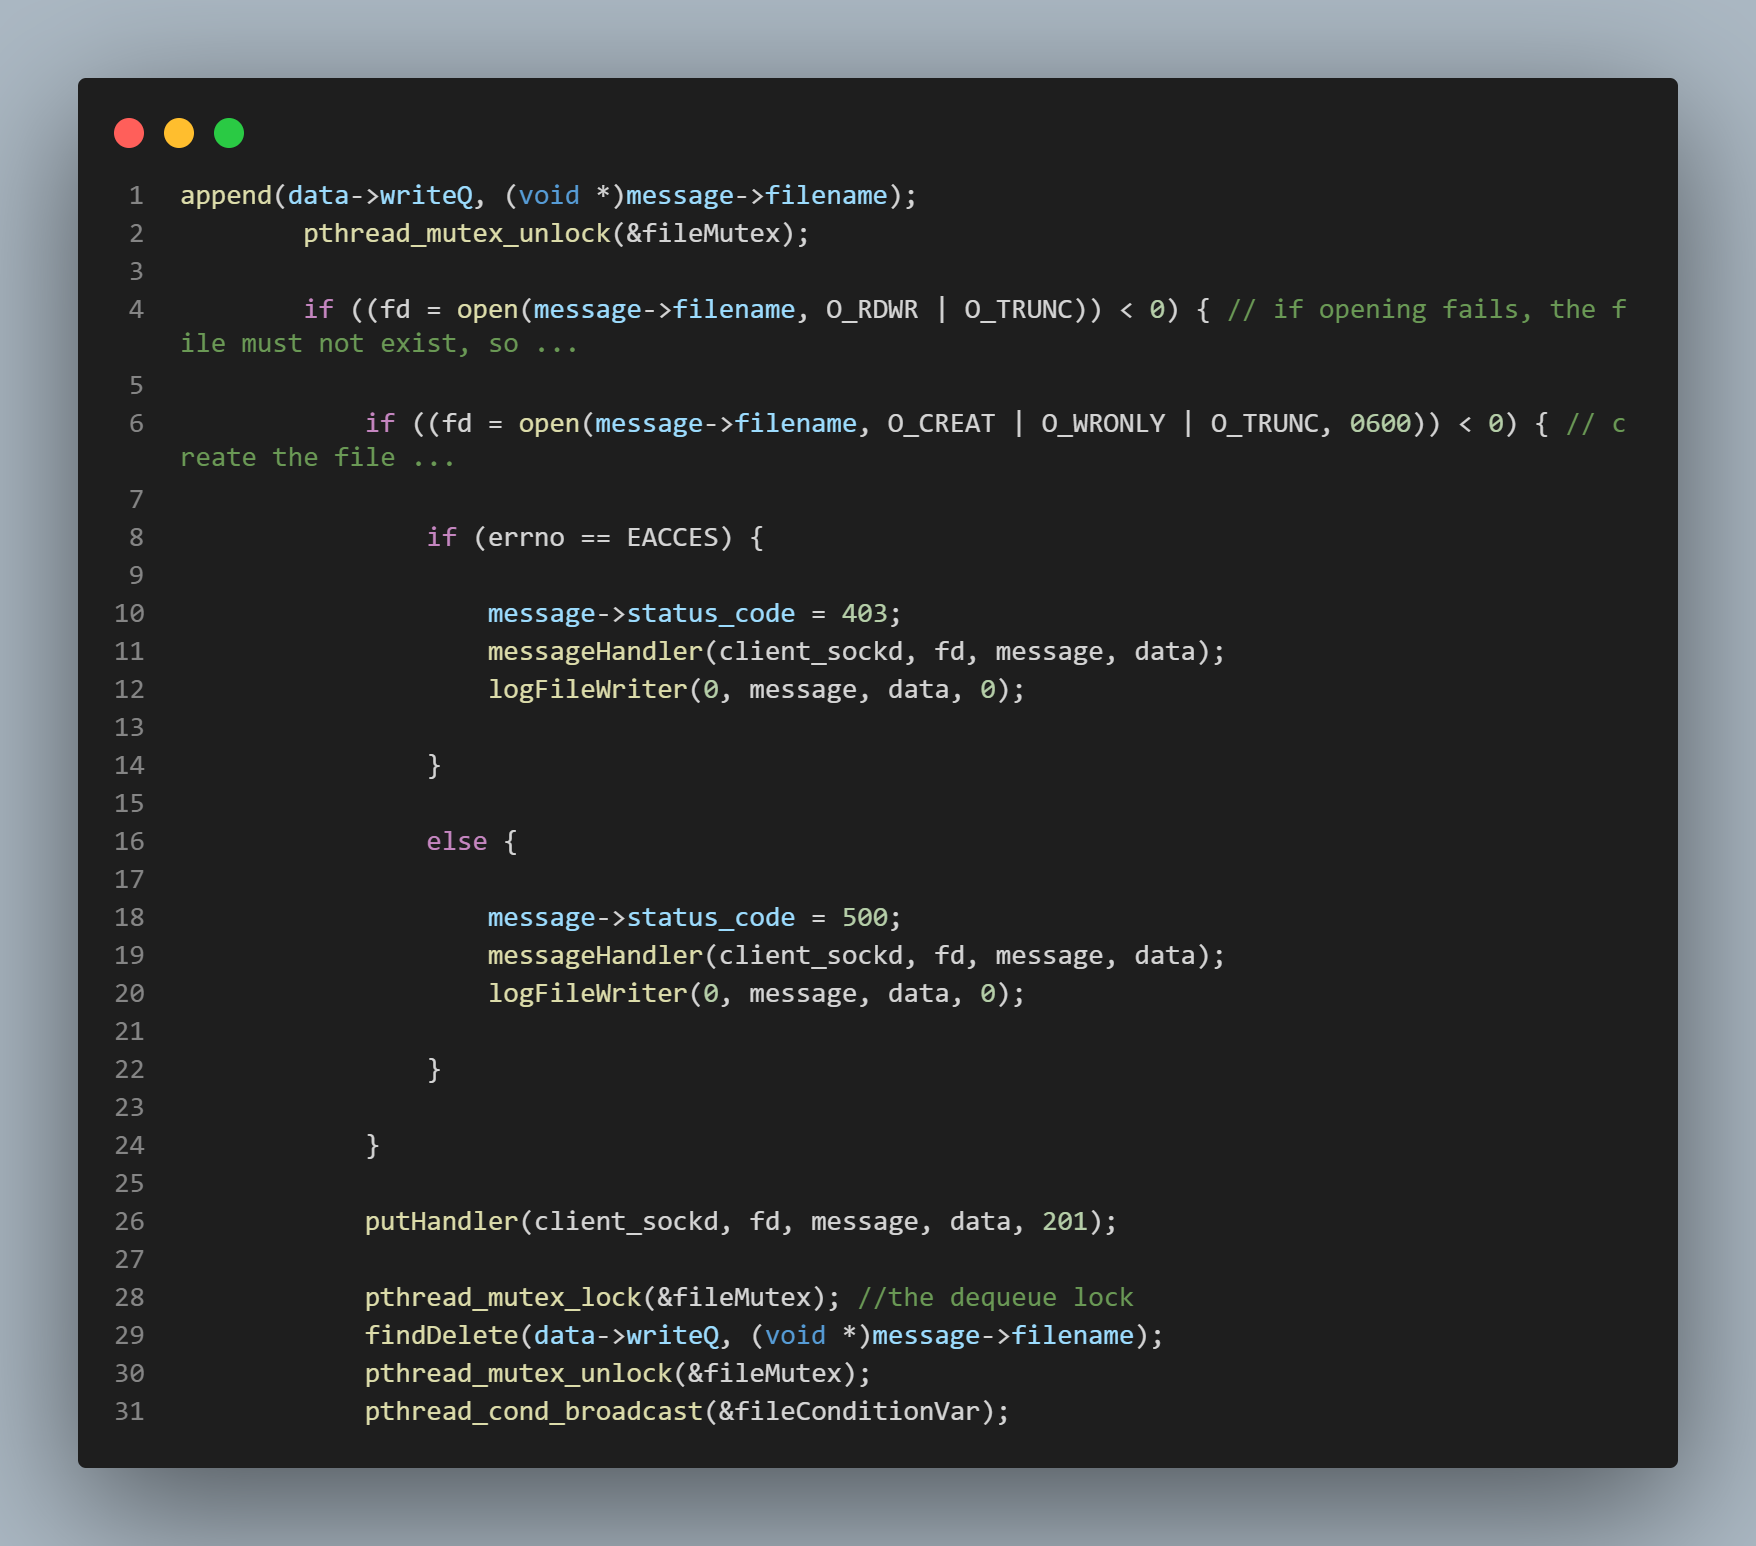
Task: Click the 'else' keyword on line 16
Action: (x=457, y=841)
